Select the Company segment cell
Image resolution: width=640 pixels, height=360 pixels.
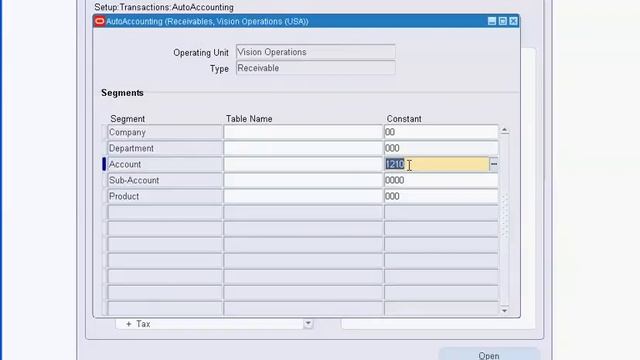pyautogui.click(x=165, y=132)
